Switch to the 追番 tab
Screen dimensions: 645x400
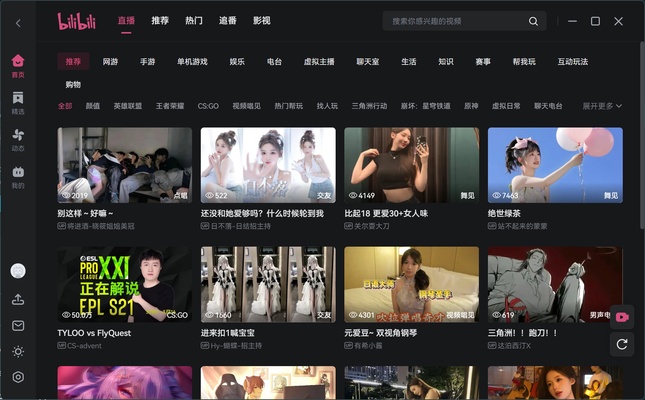tap(227, 21)
